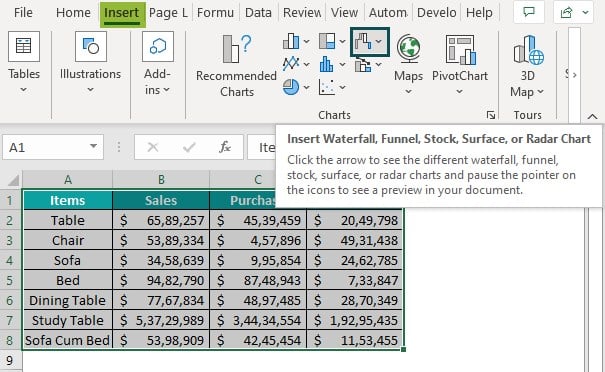Insert a statistic histogram chart
Image resolution: width=605 pixels, height=372 pixels.
coord(326,64)
